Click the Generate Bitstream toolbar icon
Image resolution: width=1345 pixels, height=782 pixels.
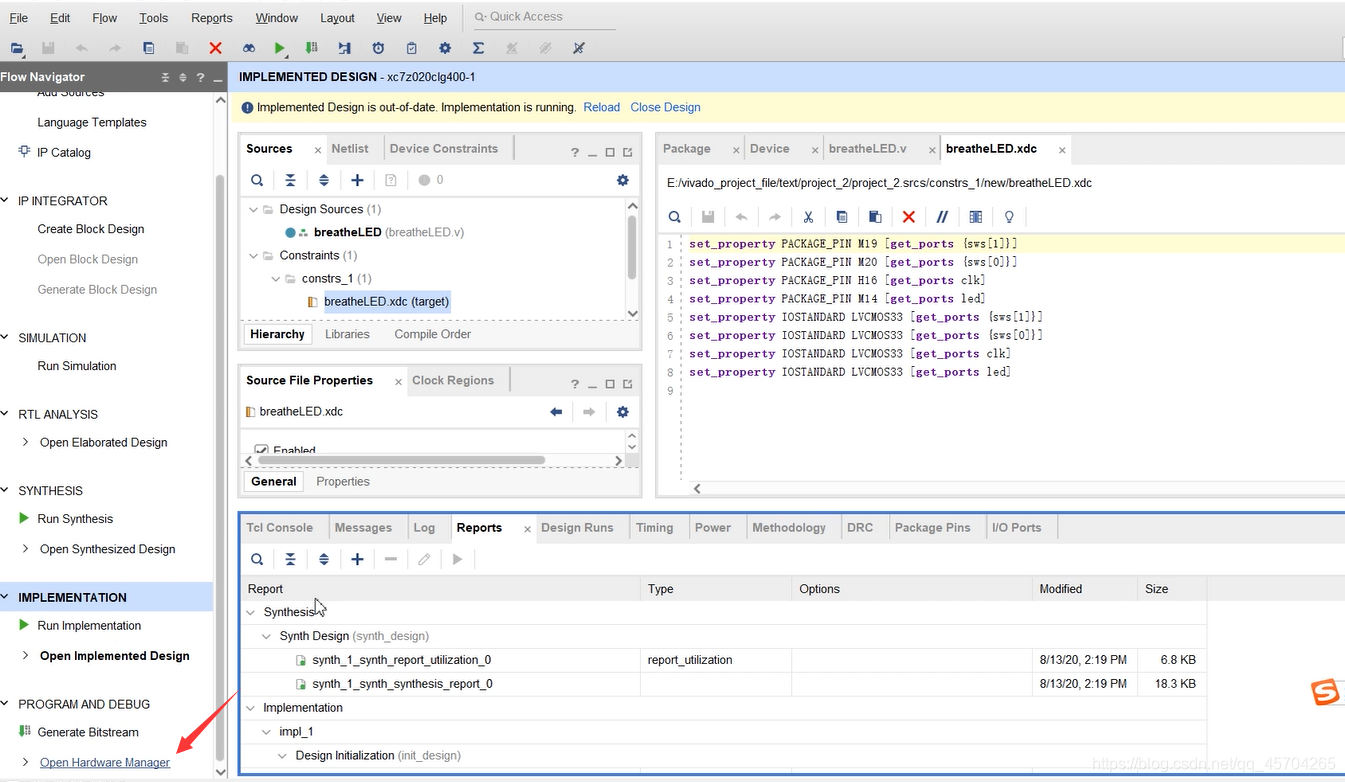312,48
